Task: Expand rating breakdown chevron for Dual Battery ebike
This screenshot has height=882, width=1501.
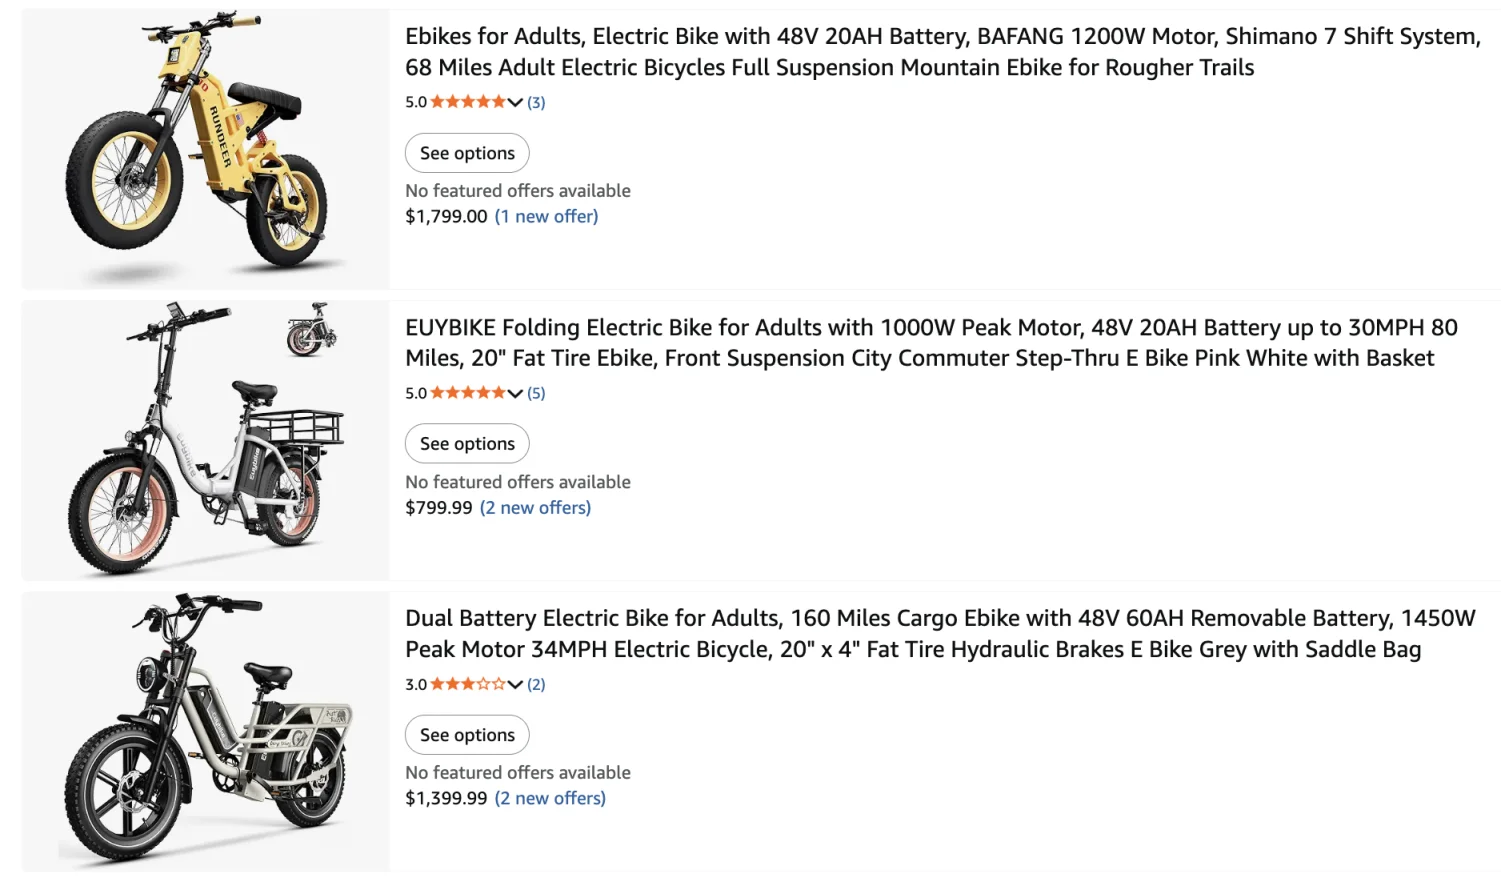Action: click(x=515, y=684)
